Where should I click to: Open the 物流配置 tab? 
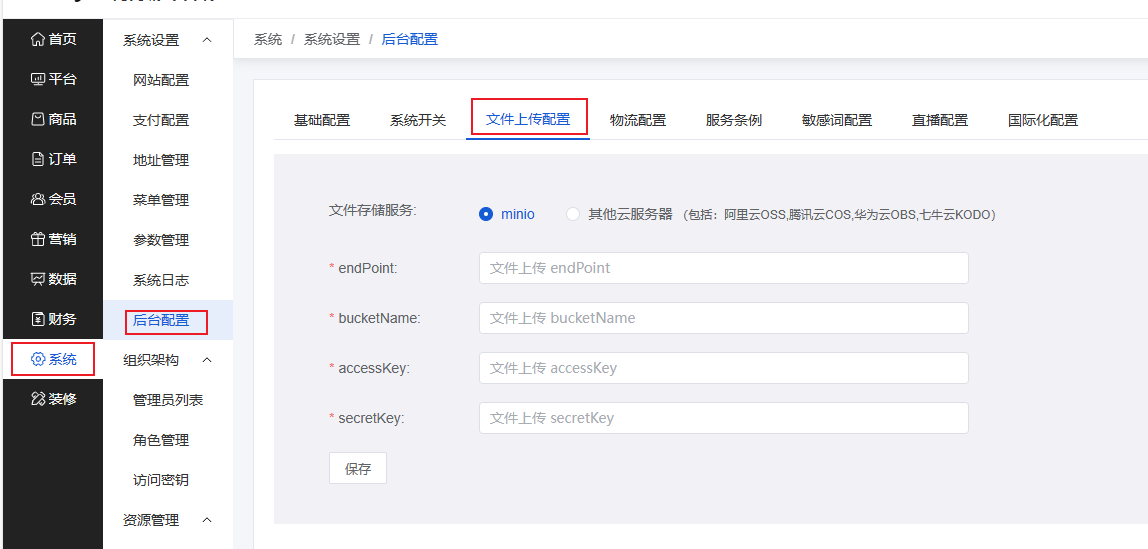click(638, 120)
